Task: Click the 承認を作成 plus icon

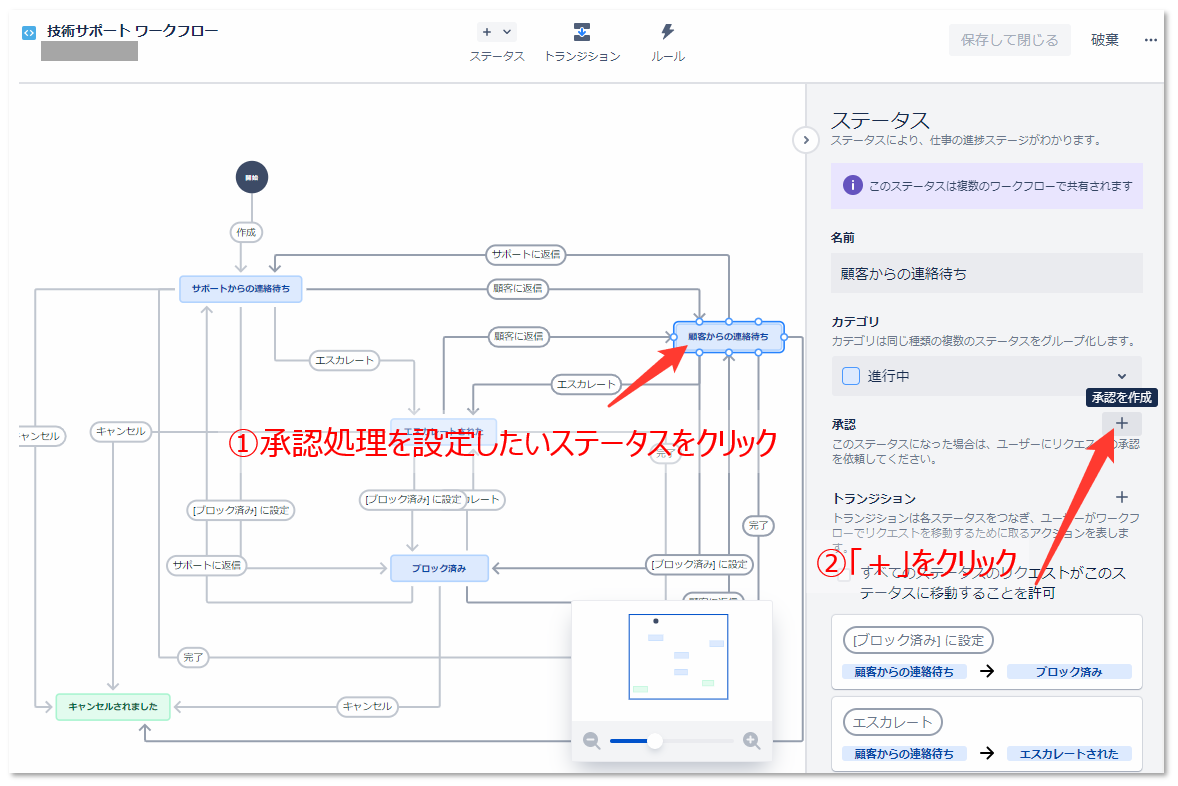Action: pos(1122,424)
